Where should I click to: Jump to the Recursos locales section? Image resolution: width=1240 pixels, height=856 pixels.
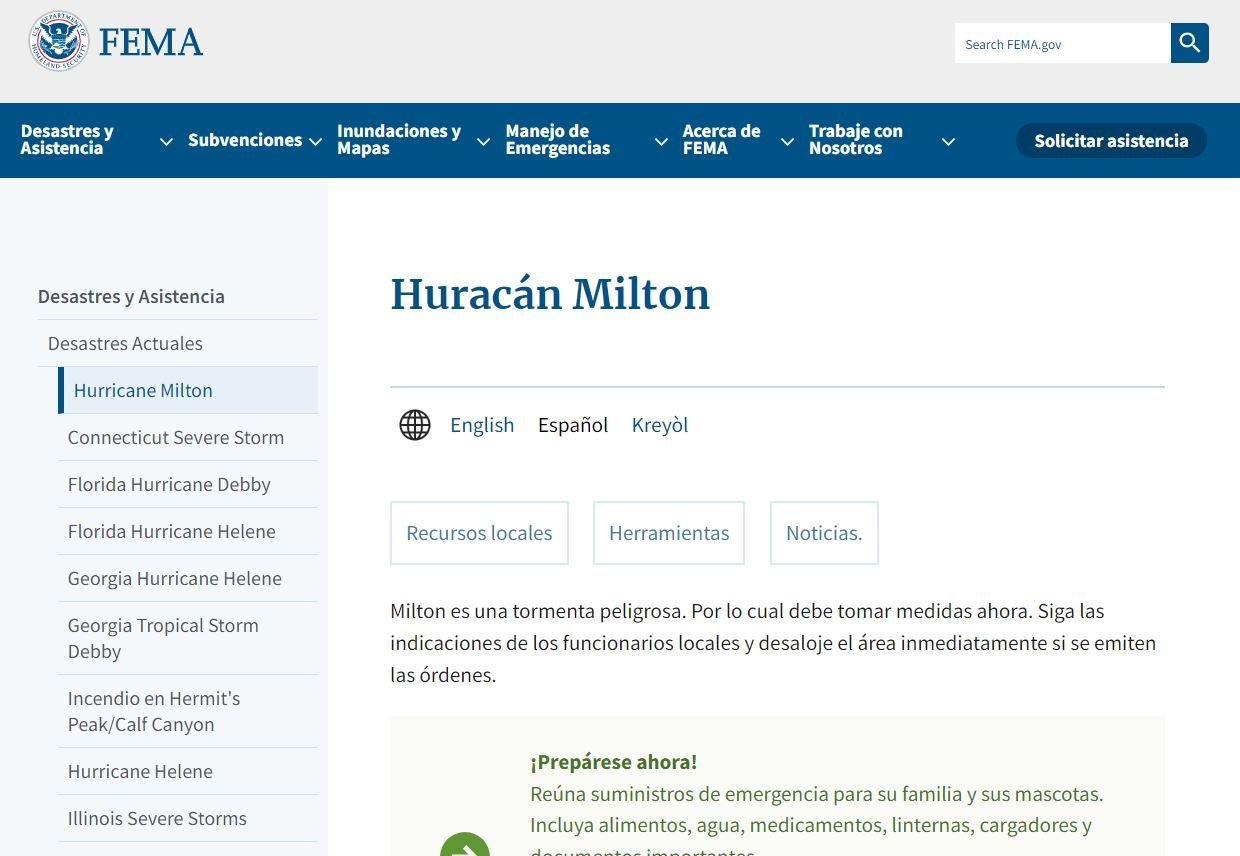[479, 533]
